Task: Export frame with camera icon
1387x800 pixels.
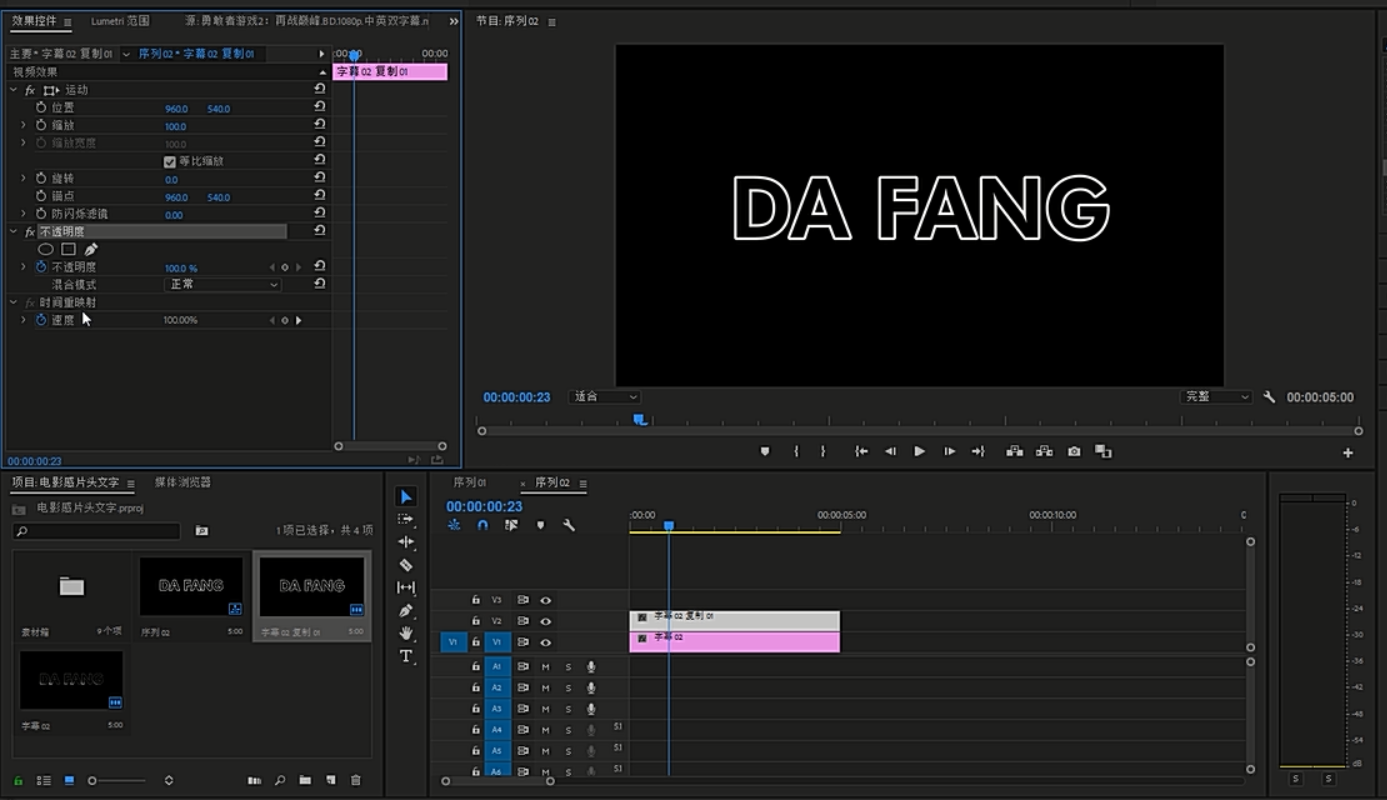Action: [1074, 452]
